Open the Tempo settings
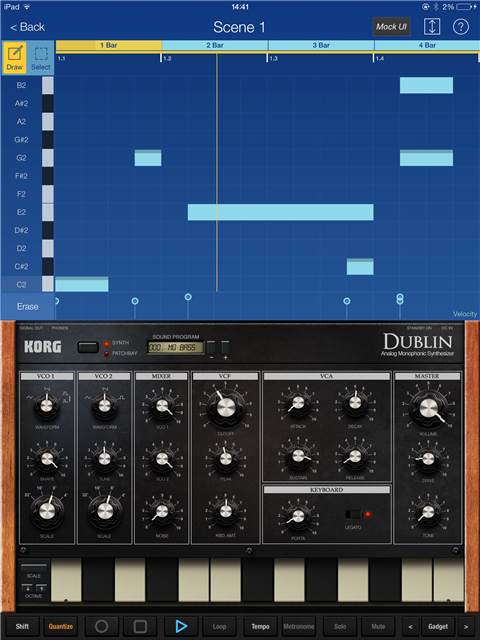The width and height of the screenshot is (480, 640). pyautogui.click(x=260, y=627)
